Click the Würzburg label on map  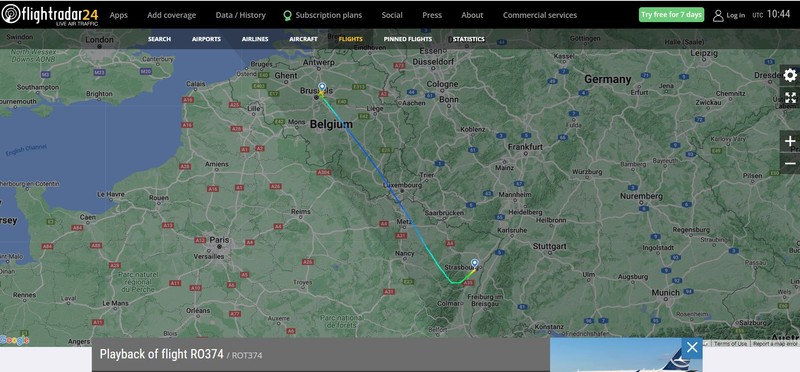[587, 172]
